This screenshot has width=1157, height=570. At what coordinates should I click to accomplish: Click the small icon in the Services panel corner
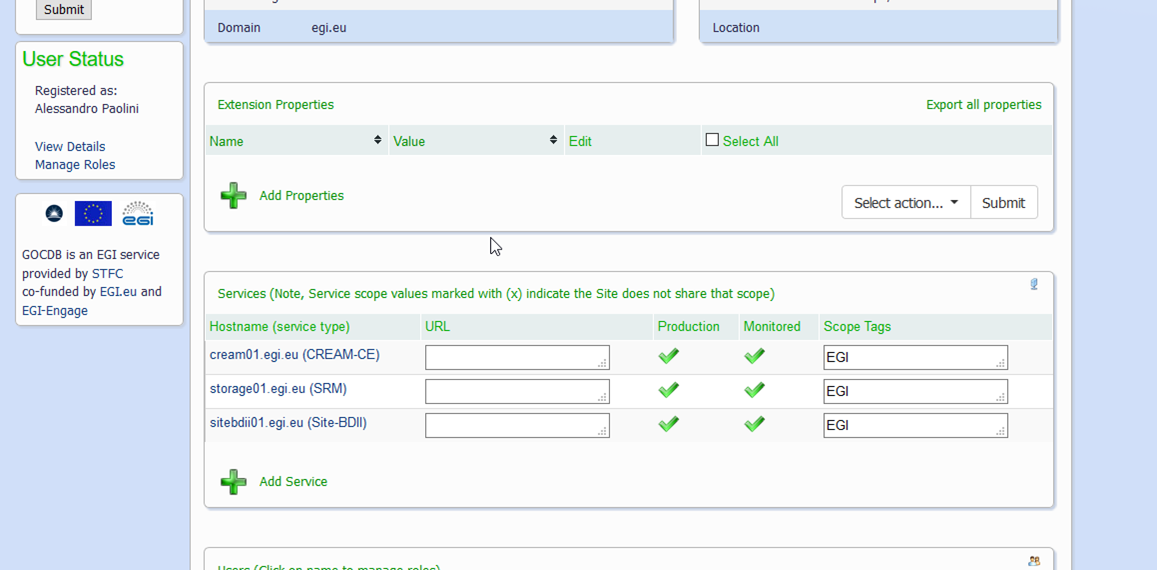tap(1034, 285)
